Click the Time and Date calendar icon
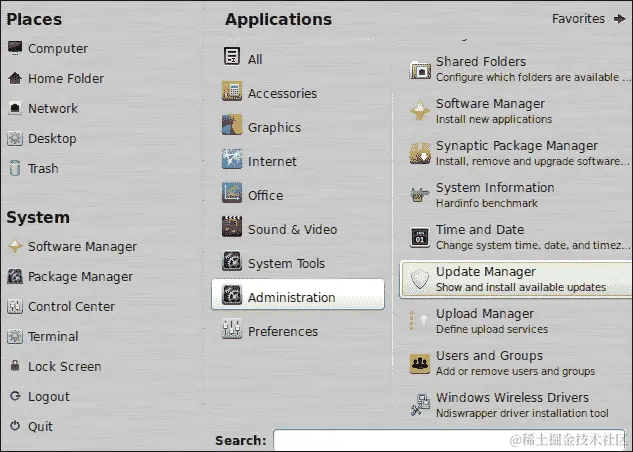Viewport: 633px width, 452px height. [420, 237]
